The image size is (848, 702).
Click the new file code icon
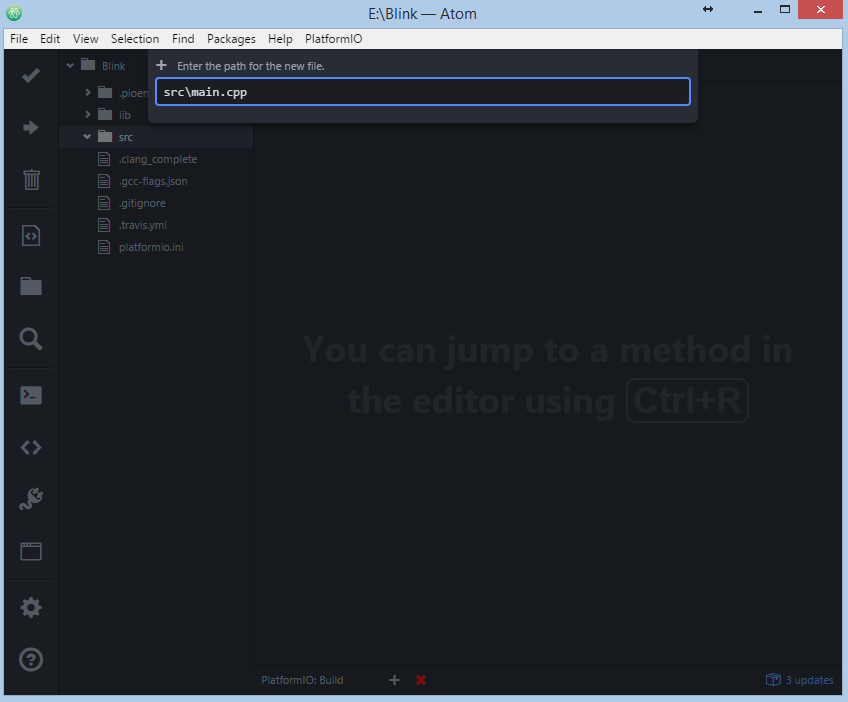(31, 236)
